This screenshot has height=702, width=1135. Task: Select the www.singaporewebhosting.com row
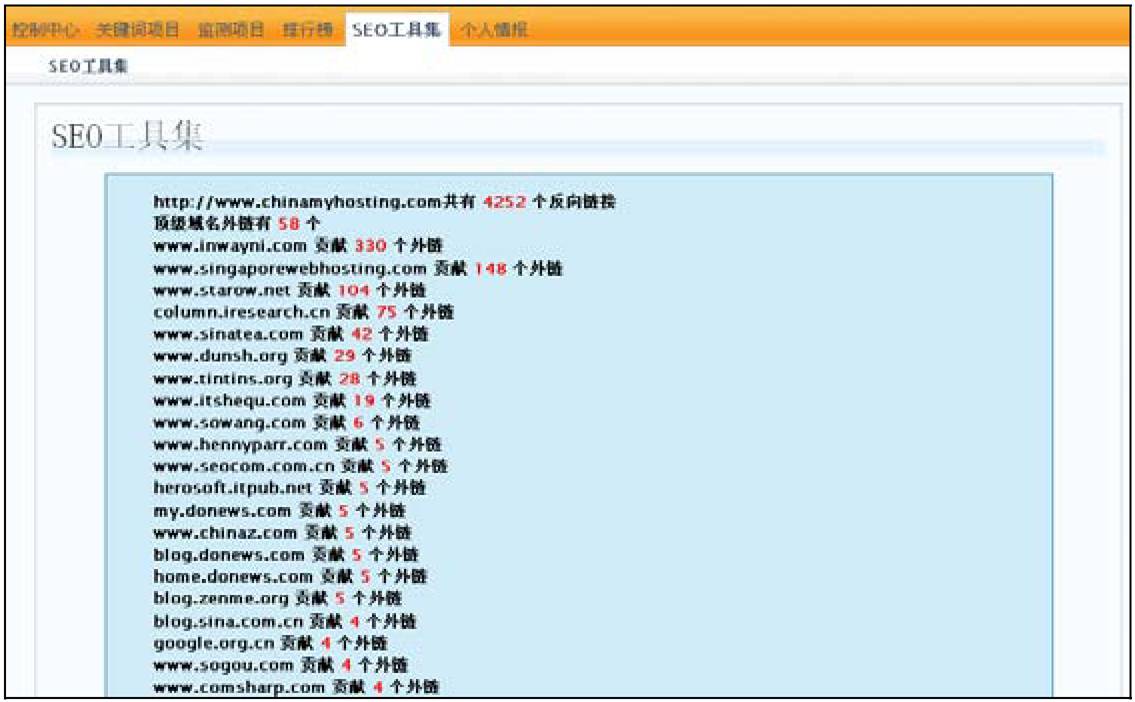click(x=358, y=268)
